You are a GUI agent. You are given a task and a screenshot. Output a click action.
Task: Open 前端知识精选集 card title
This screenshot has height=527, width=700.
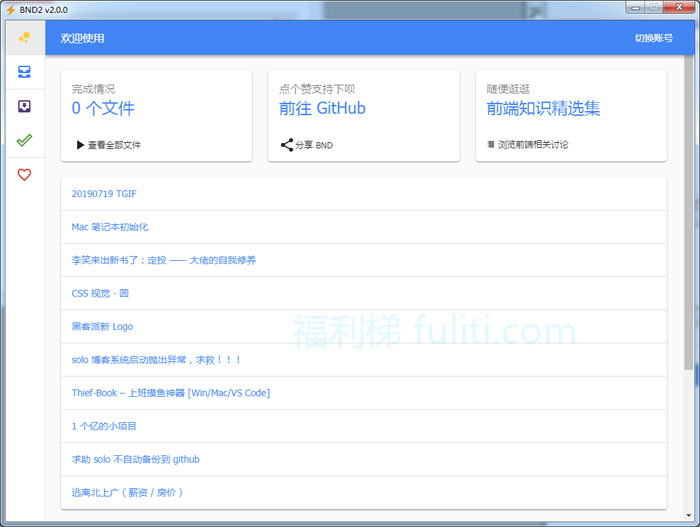(543, 108)
